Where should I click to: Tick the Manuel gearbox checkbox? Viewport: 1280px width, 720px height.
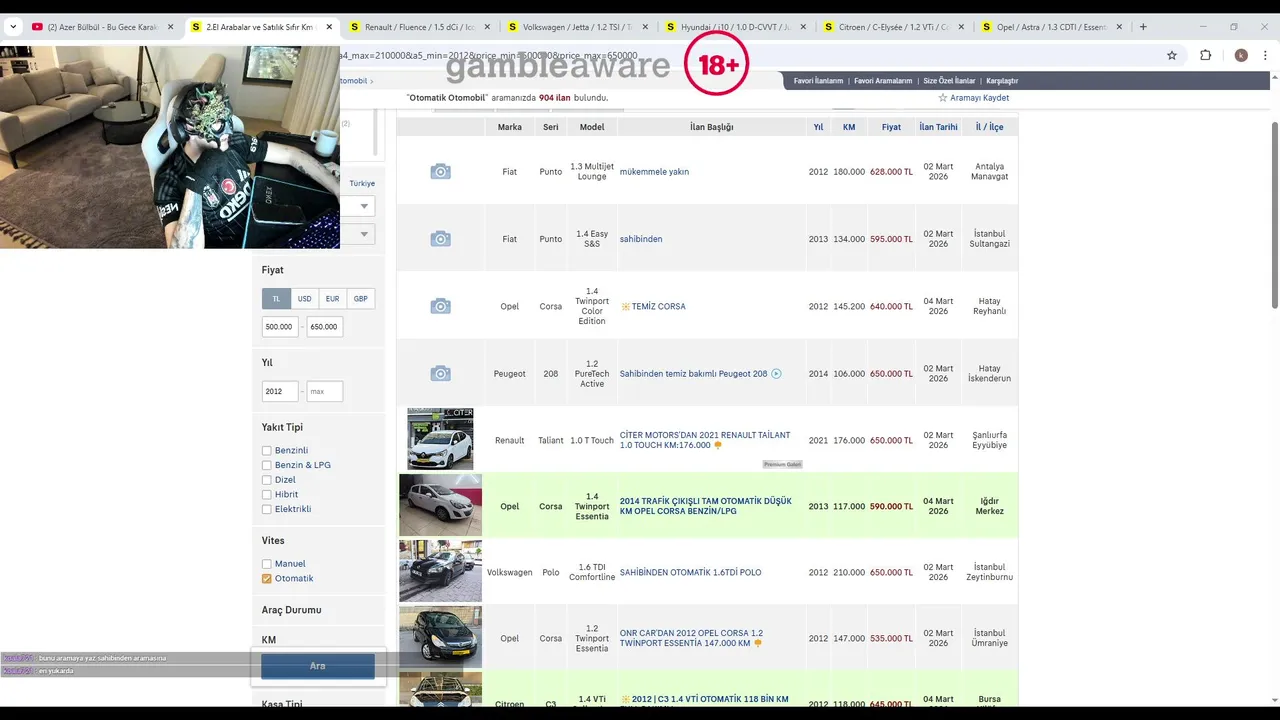[x=267, y=564]
